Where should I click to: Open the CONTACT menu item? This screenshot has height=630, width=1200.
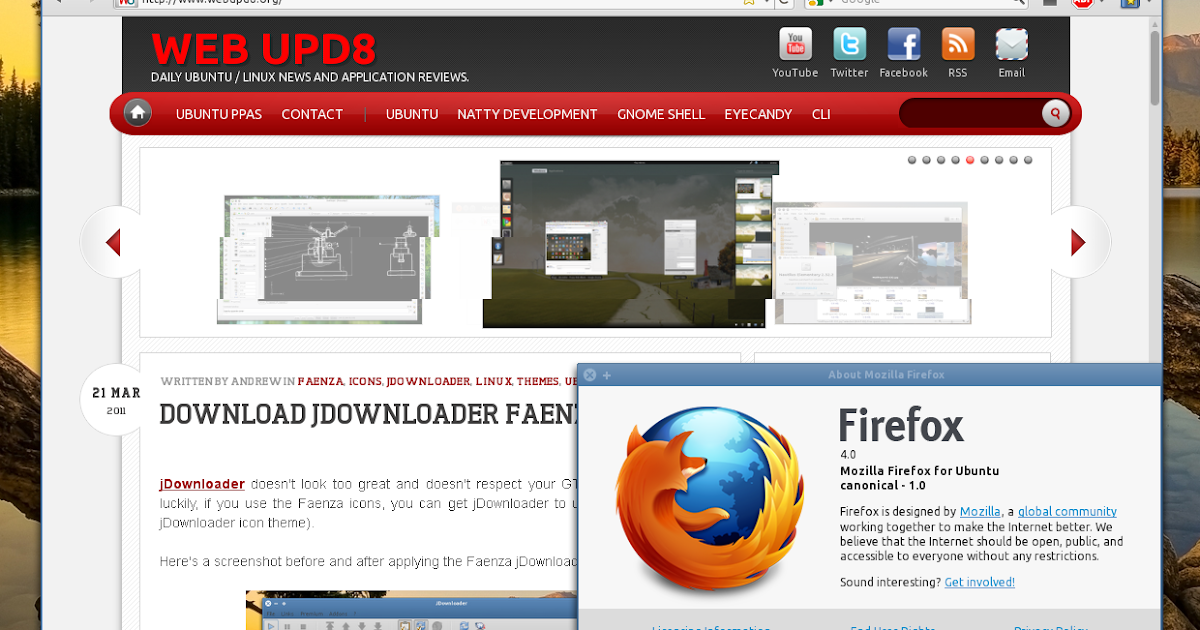click(x=312, y=114)
